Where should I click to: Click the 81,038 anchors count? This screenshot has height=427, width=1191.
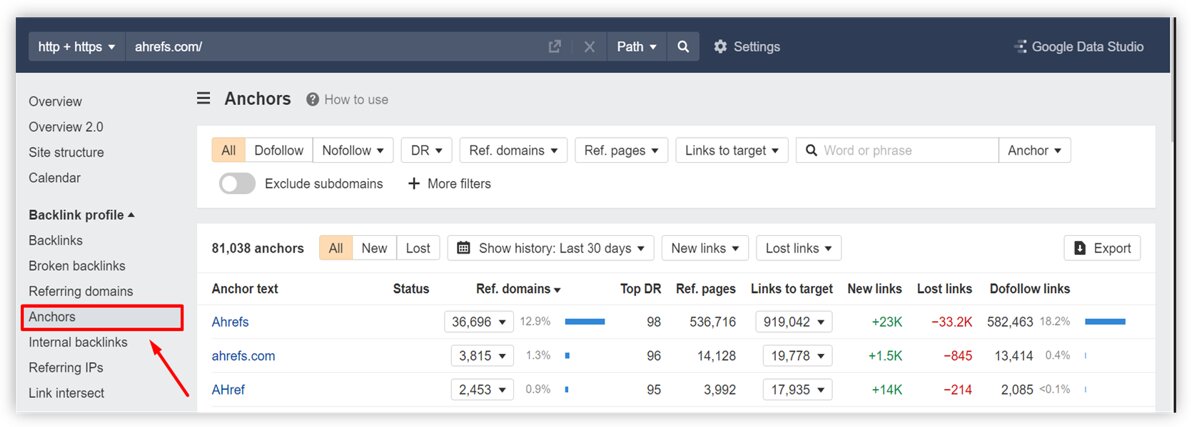257,248
